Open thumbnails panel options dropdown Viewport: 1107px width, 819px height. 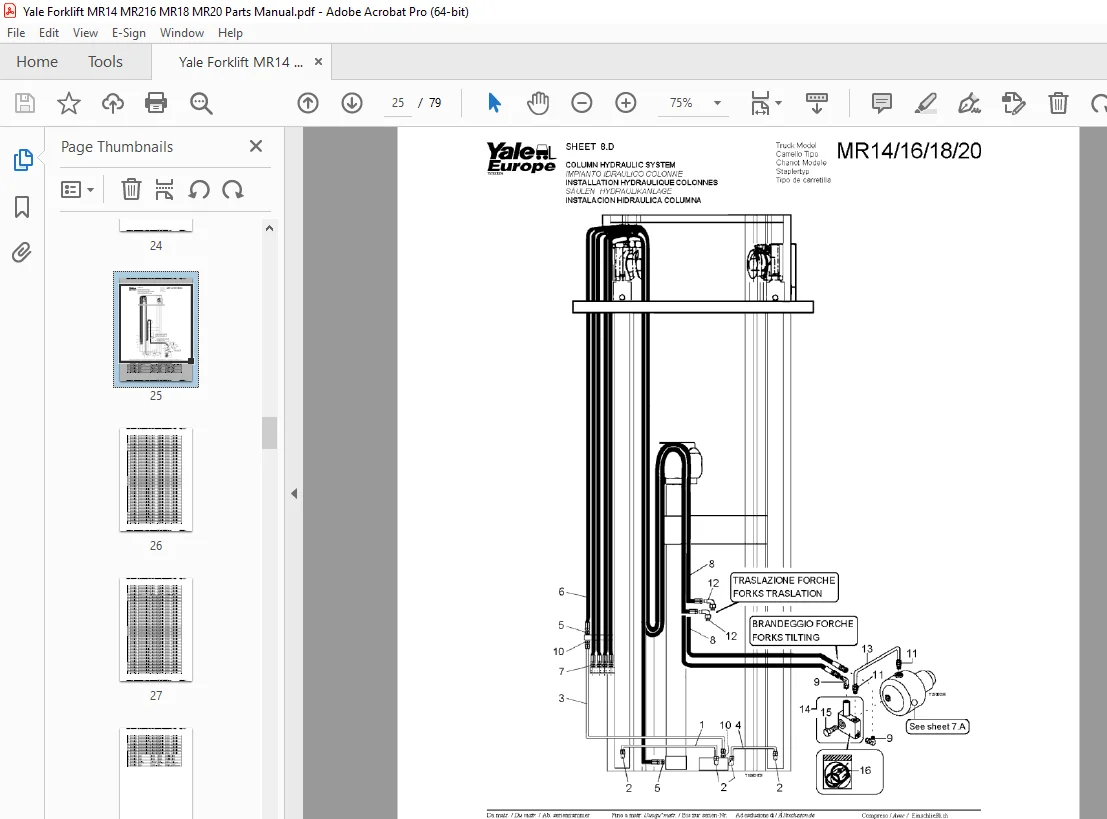pos(78,189)
